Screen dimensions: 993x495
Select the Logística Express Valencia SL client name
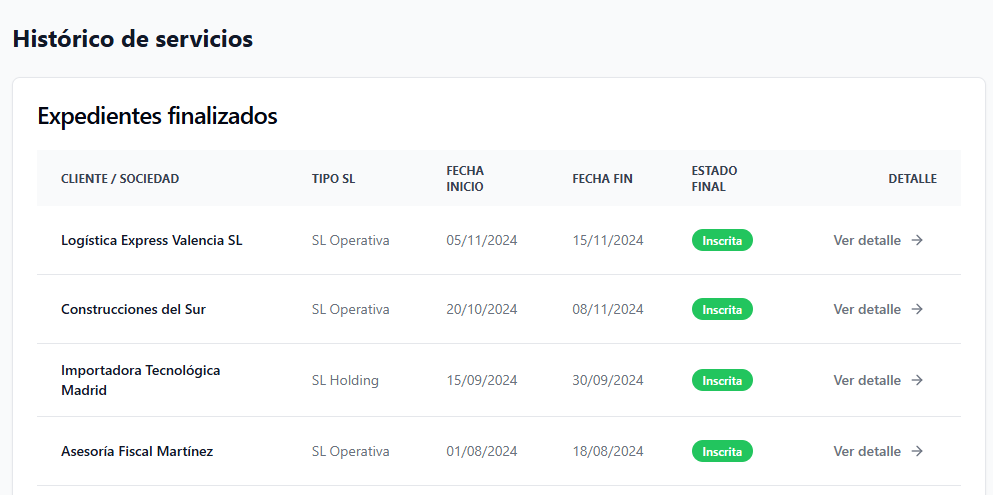(x=151, y=240)
